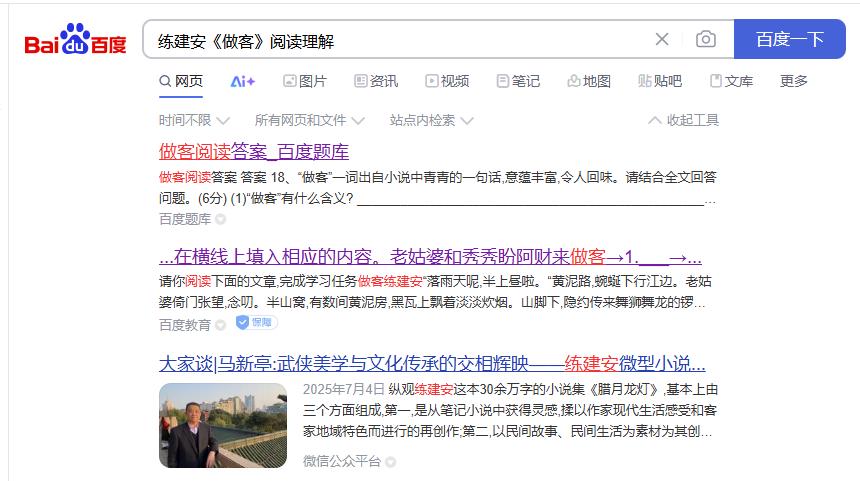Image resolution: width=860 pixels, height=481 pixels.
Task: Go to the 地图 tab
Action: pyautogui.click(x=589, y=81)
